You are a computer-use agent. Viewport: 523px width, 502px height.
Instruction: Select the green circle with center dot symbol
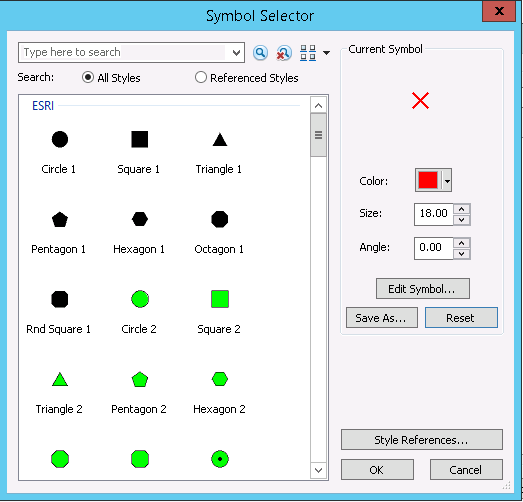point(220,459)
